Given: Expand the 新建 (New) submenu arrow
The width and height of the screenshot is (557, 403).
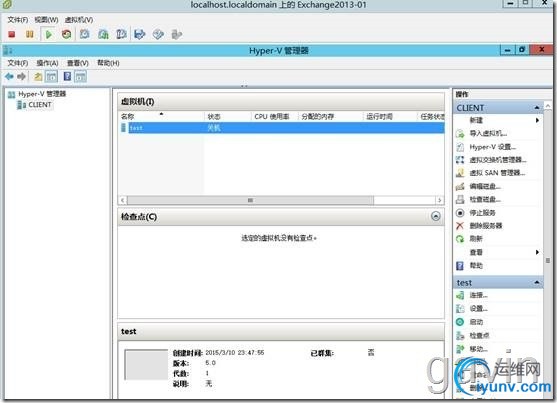Looking at the screenshot, I should point(537,120).
